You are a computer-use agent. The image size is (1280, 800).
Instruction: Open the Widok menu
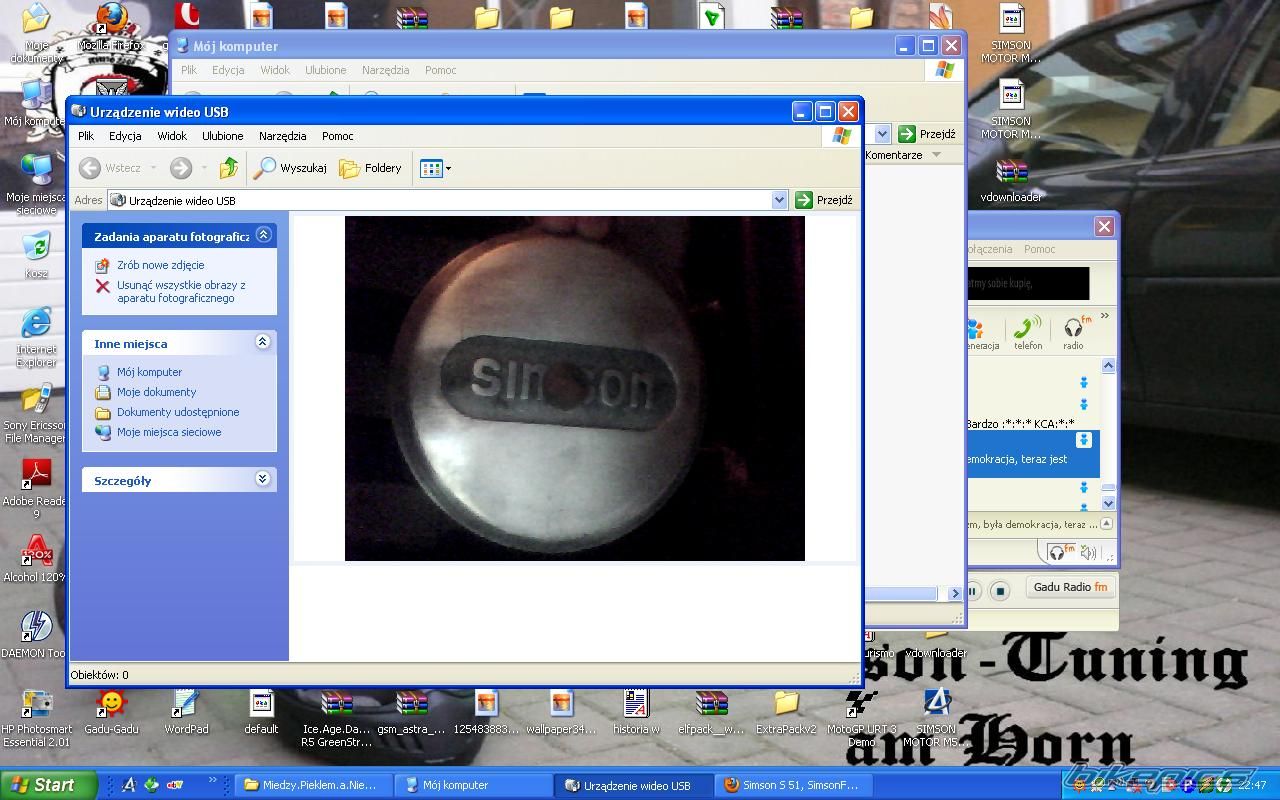171,136
